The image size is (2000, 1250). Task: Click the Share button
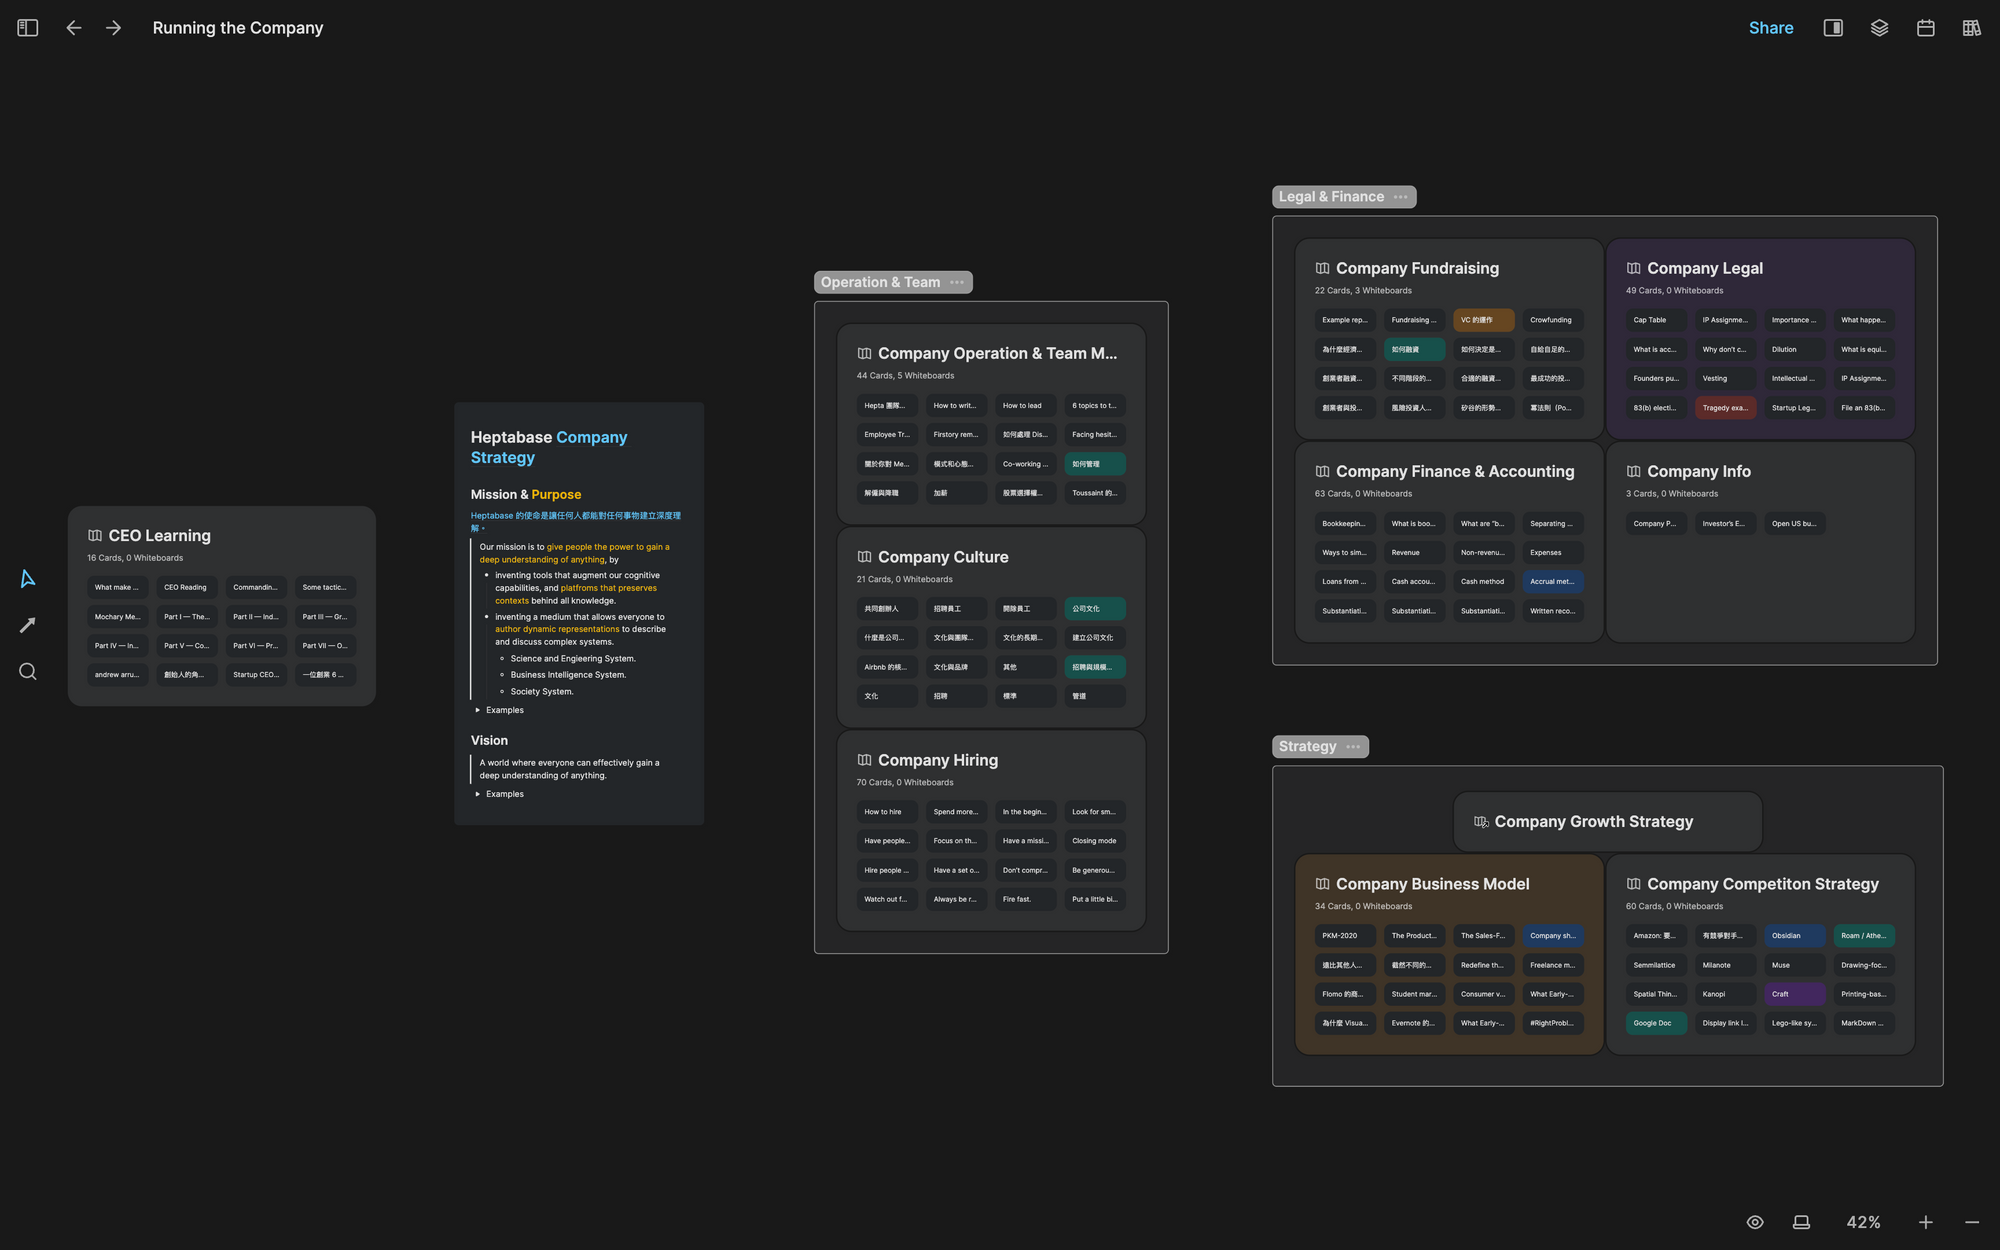point(1770,28)
